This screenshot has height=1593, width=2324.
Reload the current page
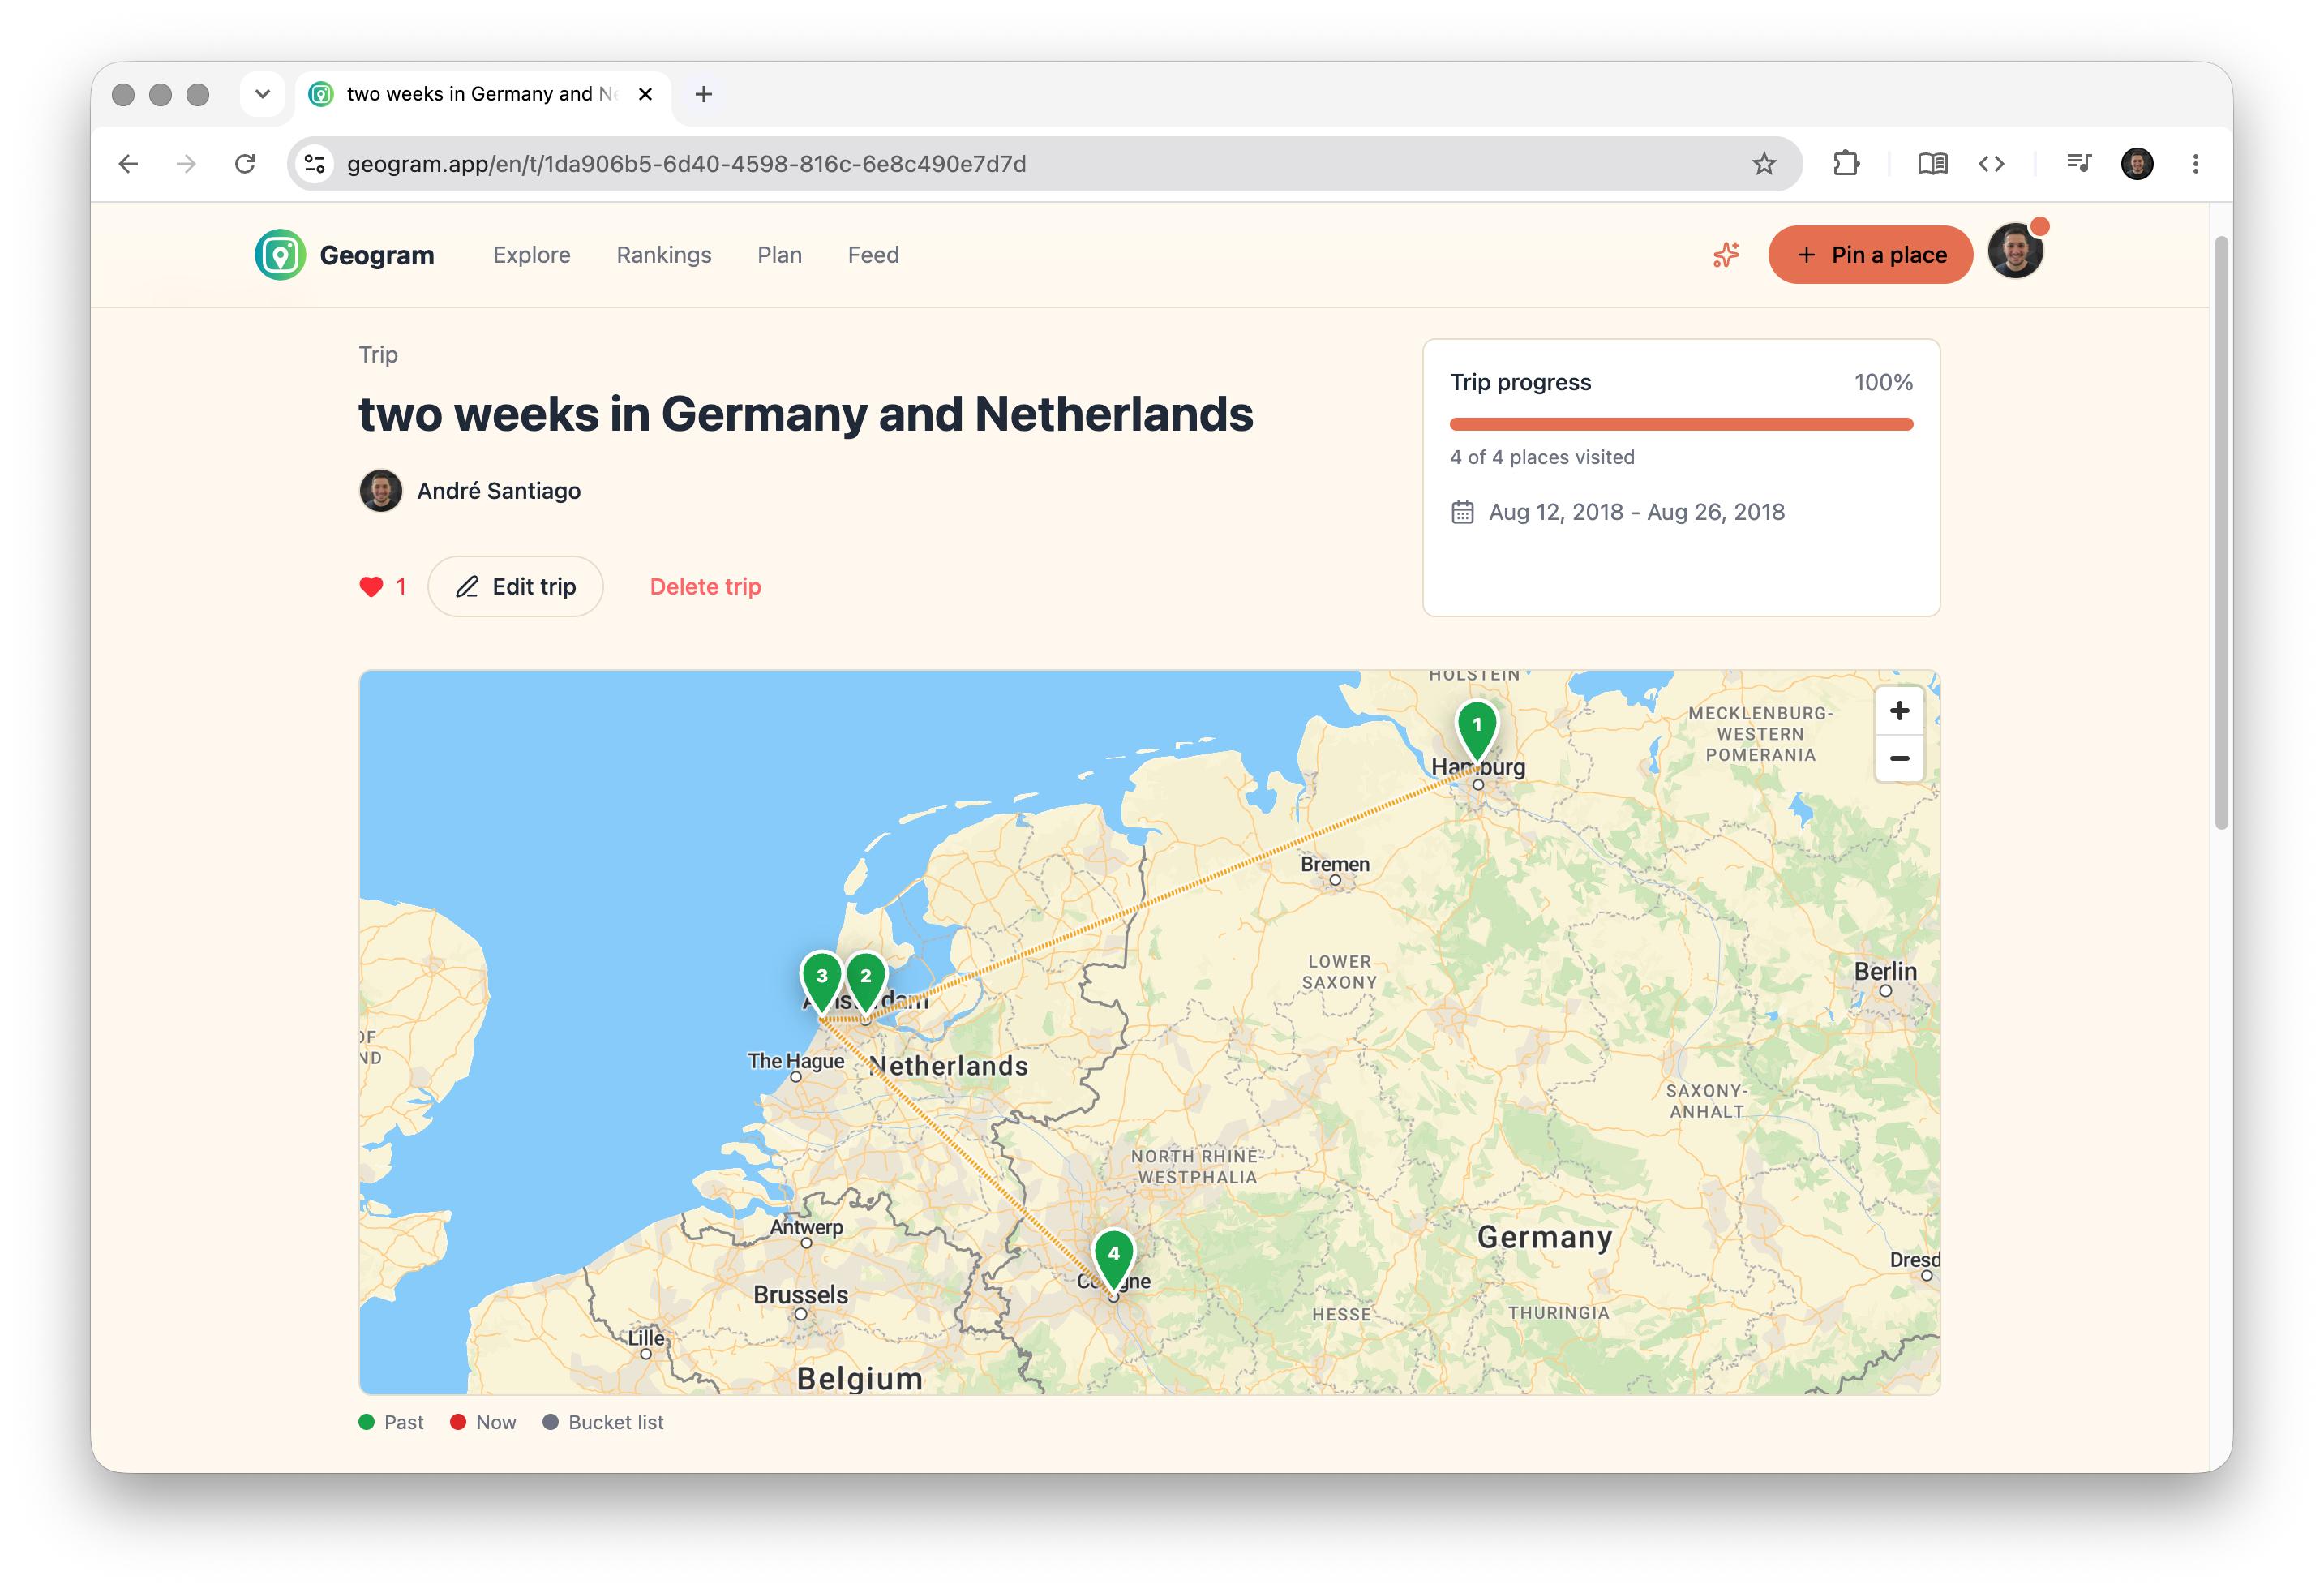245,164
